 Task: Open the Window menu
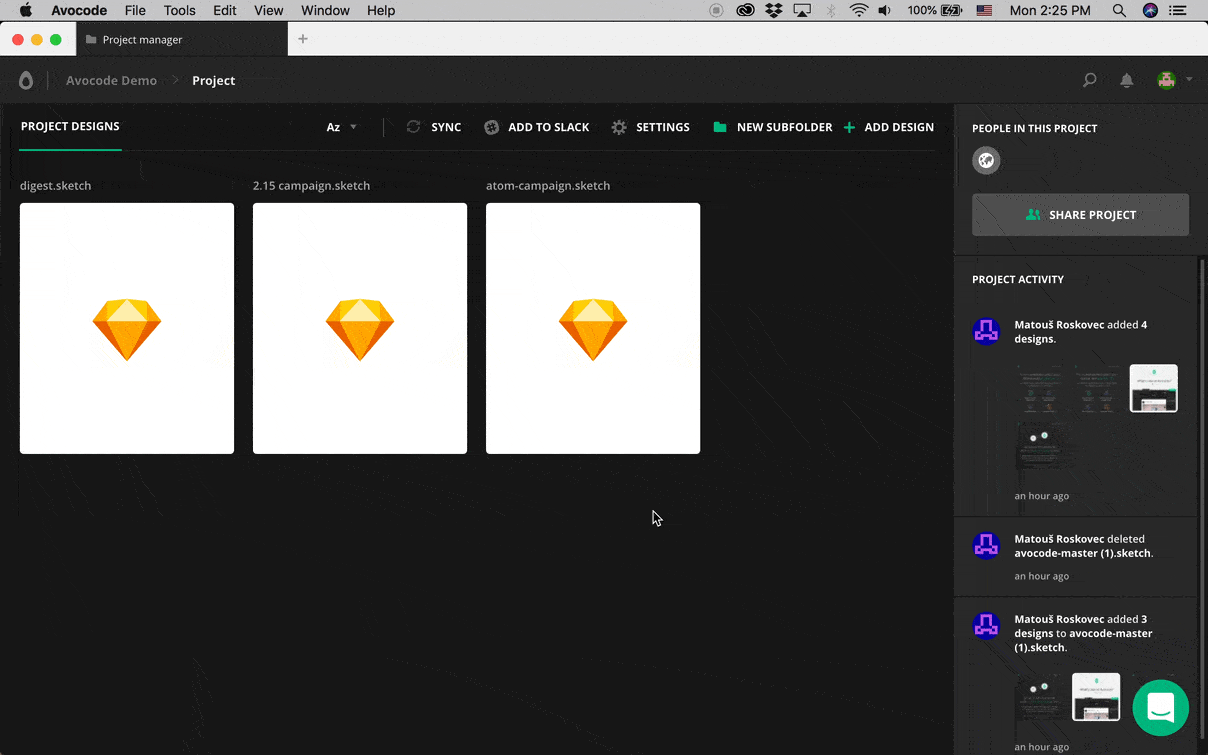click(x=325, y=10)
